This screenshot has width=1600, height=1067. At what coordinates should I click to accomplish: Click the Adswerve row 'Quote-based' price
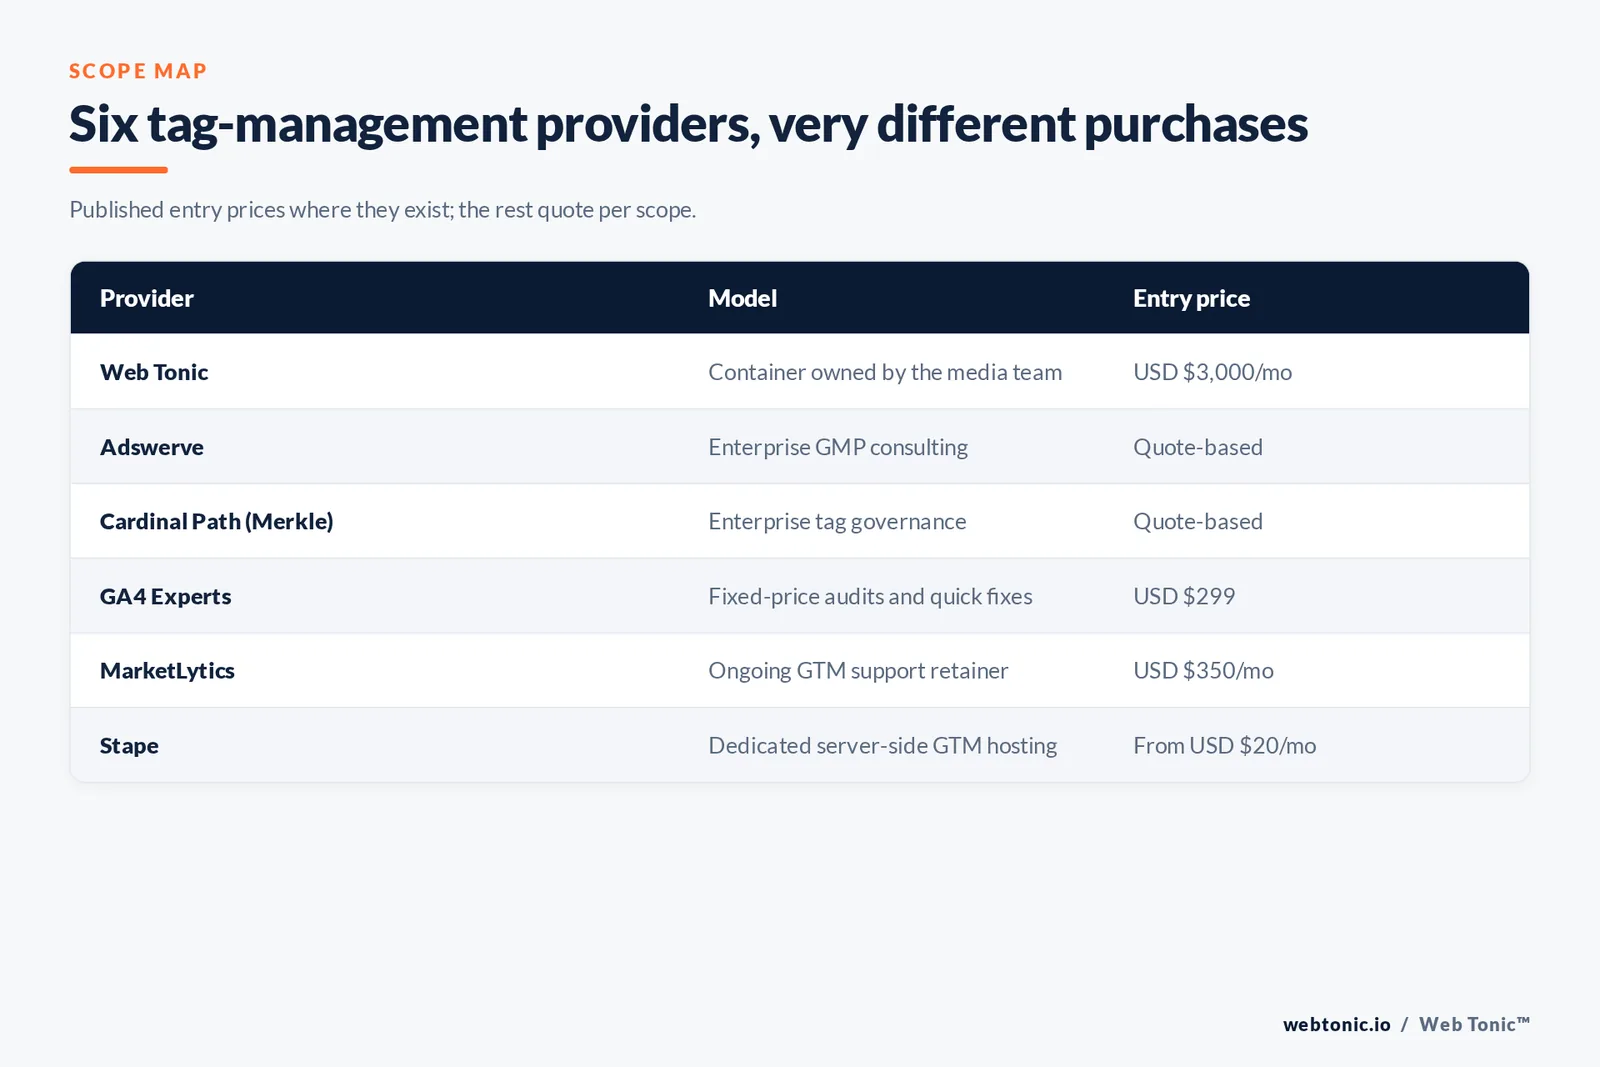pos(1198,447)
